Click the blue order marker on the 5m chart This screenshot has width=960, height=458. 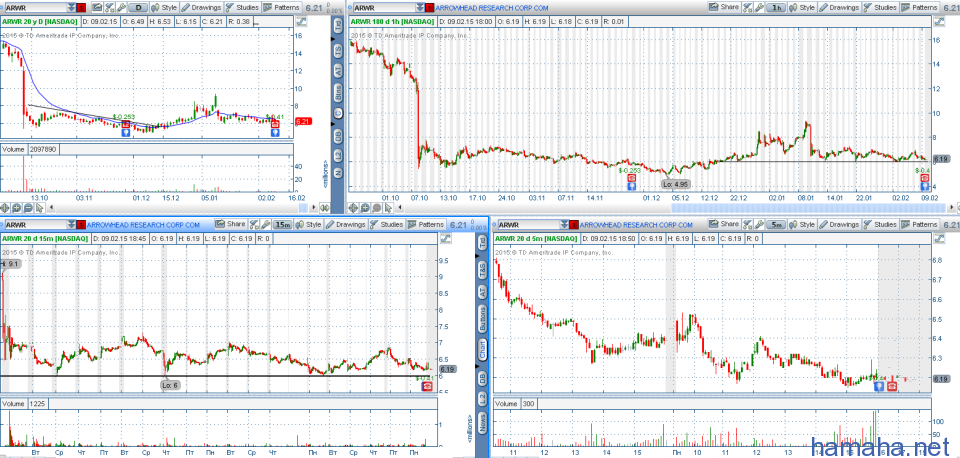point(879,386)
